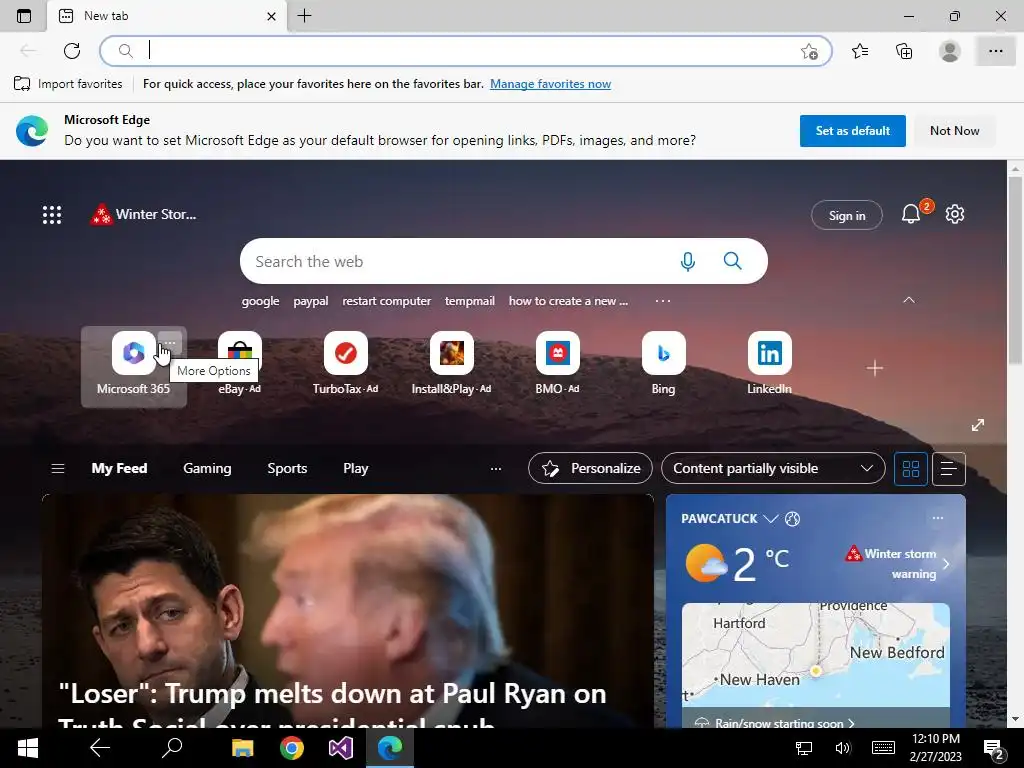Open the app launcher grid icon
The width and height of the screenshot is (1024, 768).
pyautogui.click(x=52, y=214)
